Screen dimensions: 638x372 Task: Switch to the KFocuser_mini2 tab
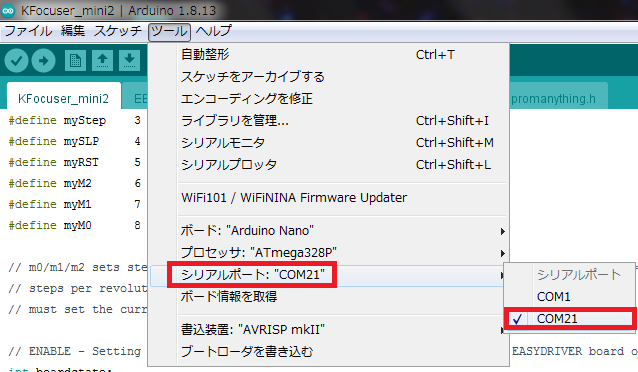tap(64, 97)
